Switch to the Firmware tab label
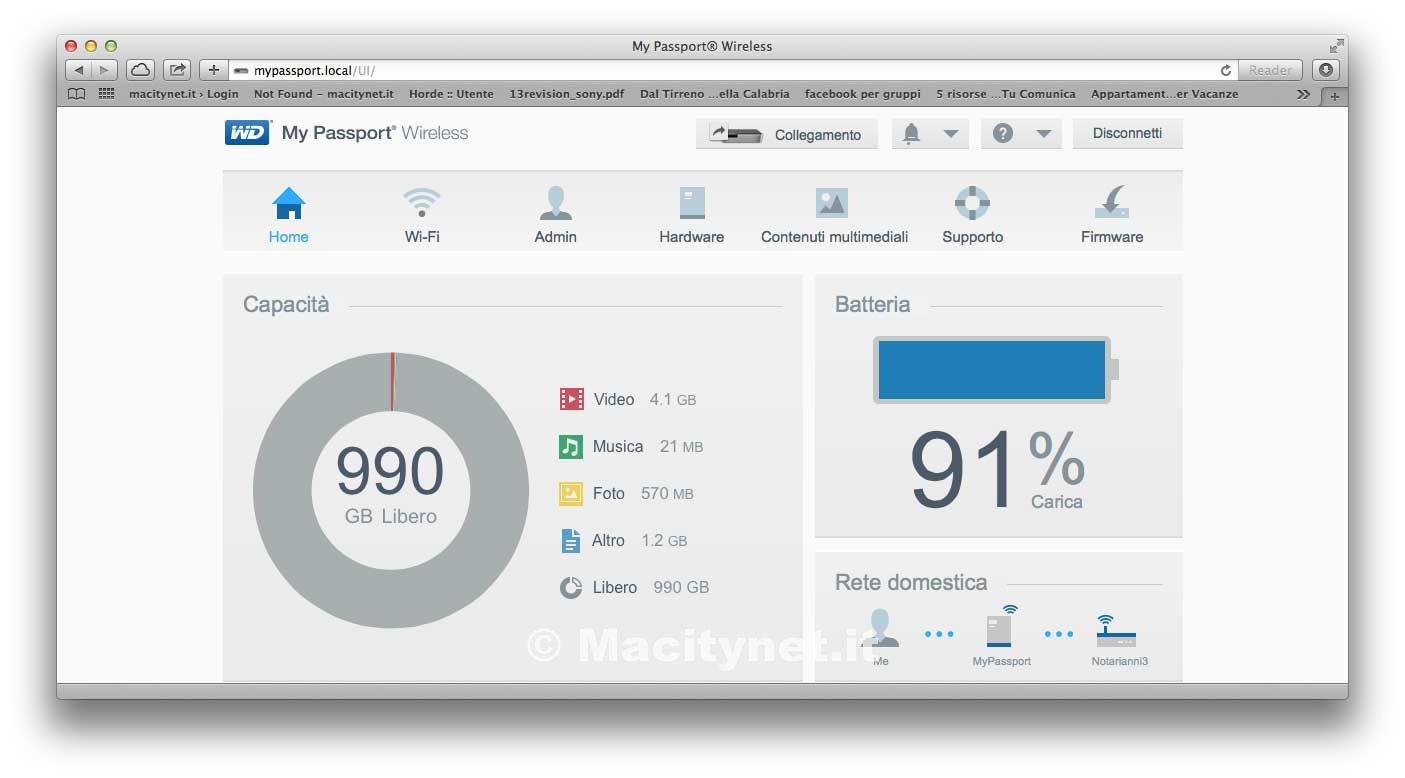Image resolution: width=1405 pixels, height=778 pixels. point(1112,237)
